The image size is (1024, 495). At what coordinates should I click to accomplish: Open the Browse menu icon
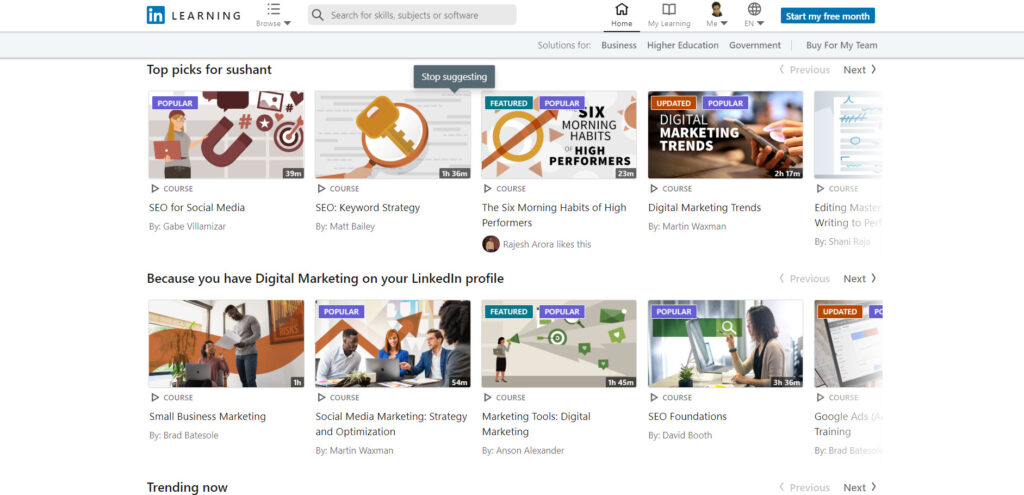[274, 9]
